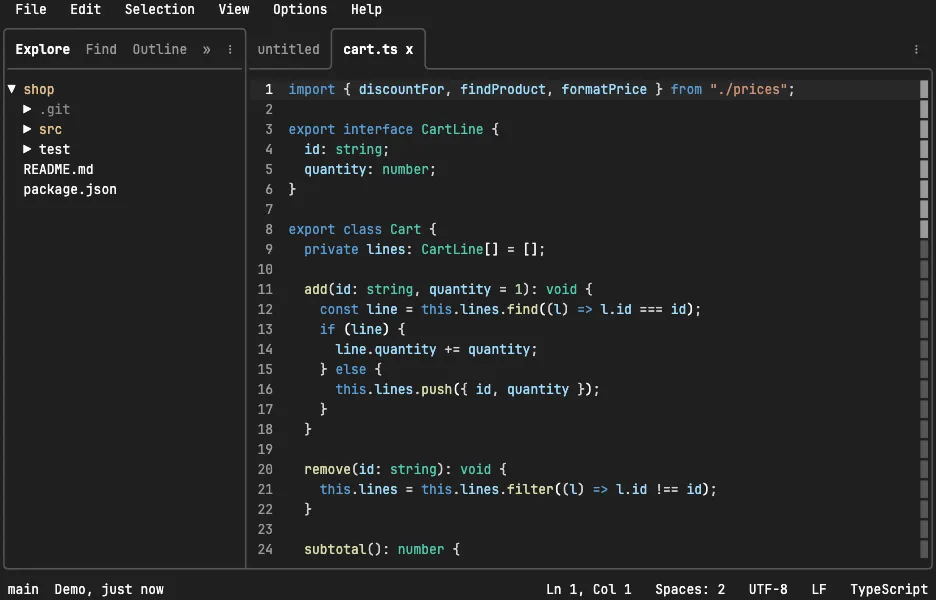Change indentation via Spaces: 2

689,589
